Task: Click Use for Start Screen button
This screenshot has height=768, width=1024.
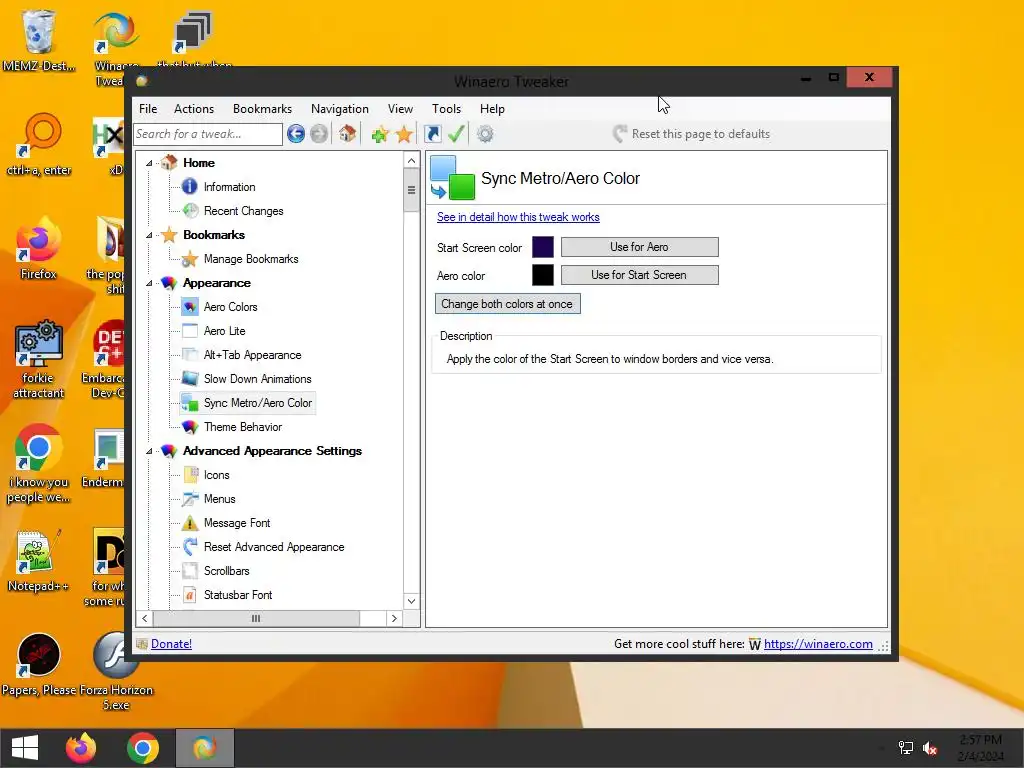Action: point(639,275)
